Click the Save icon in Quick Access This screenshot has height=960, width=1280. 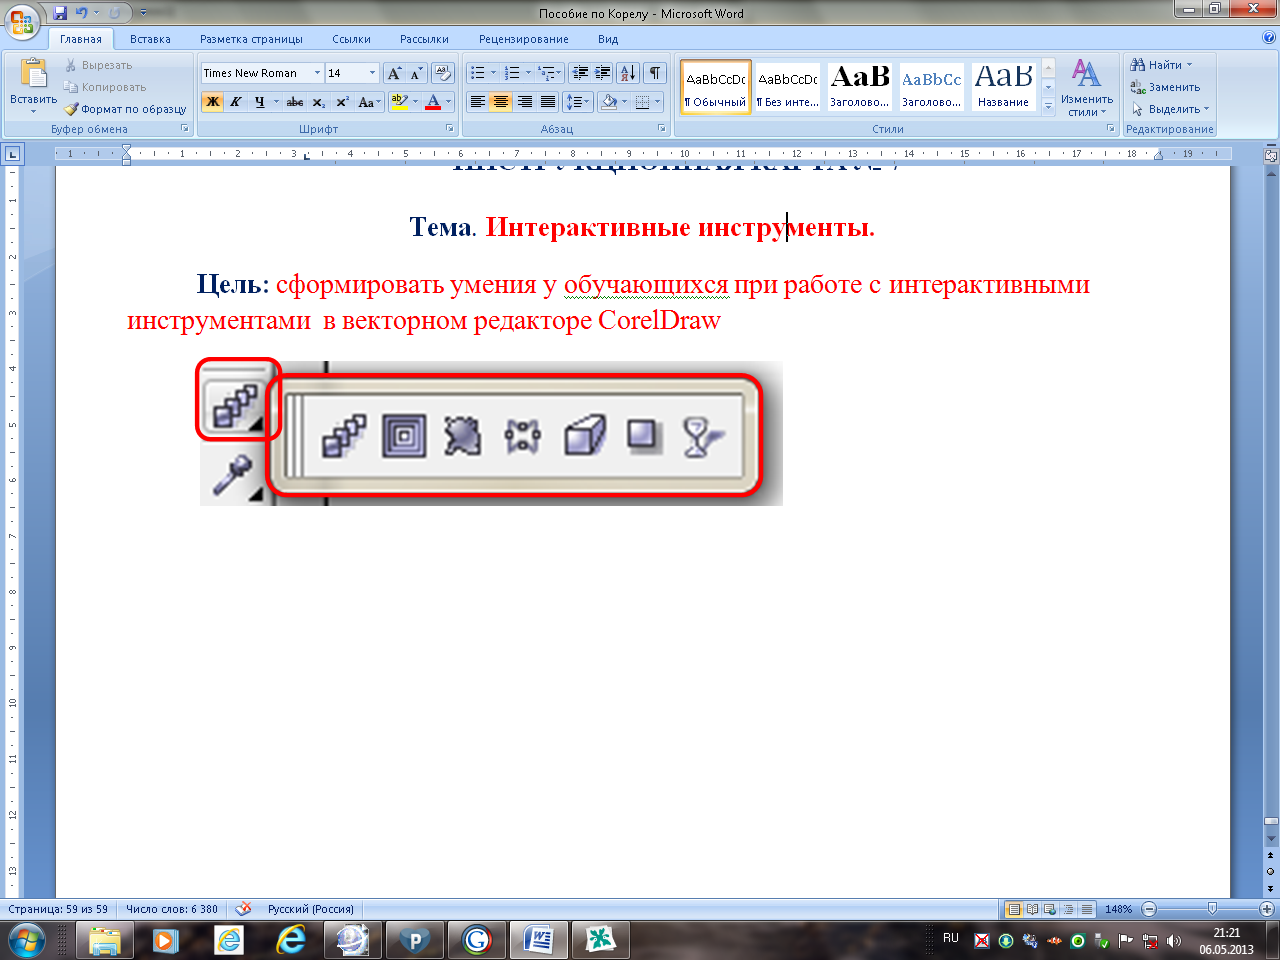(x=60, y=13)
